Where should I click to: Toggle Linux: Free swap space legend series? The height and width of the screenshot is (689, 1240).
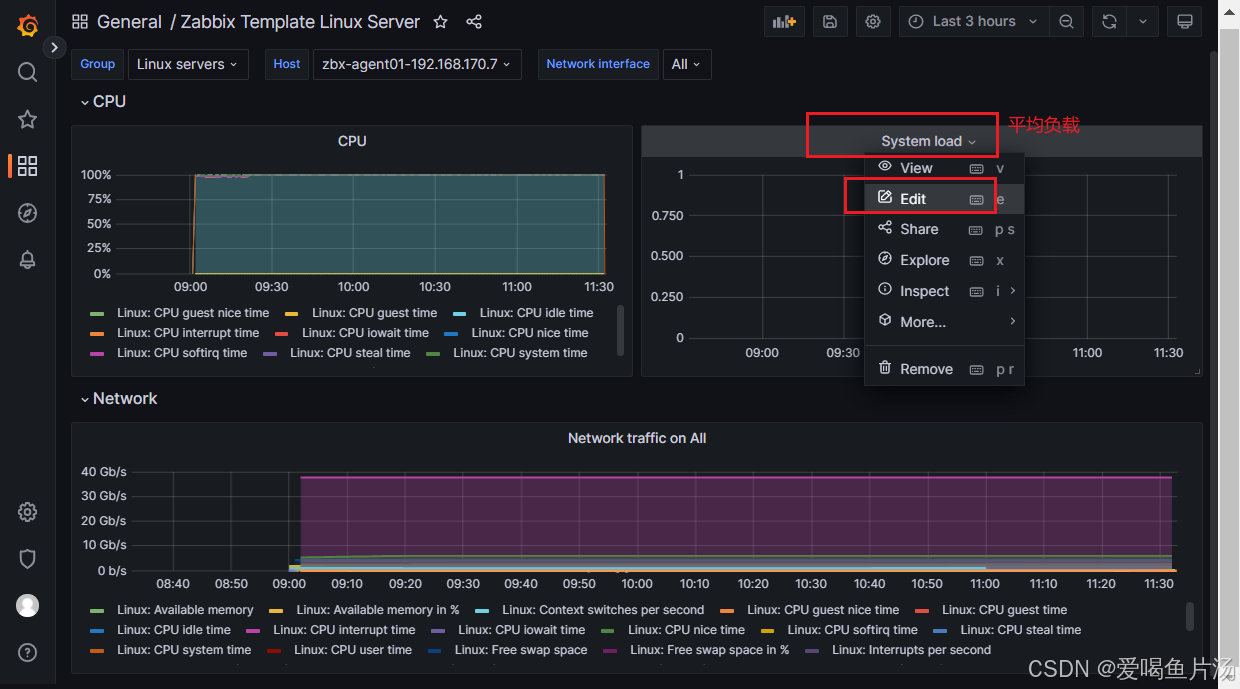[521, 650]
